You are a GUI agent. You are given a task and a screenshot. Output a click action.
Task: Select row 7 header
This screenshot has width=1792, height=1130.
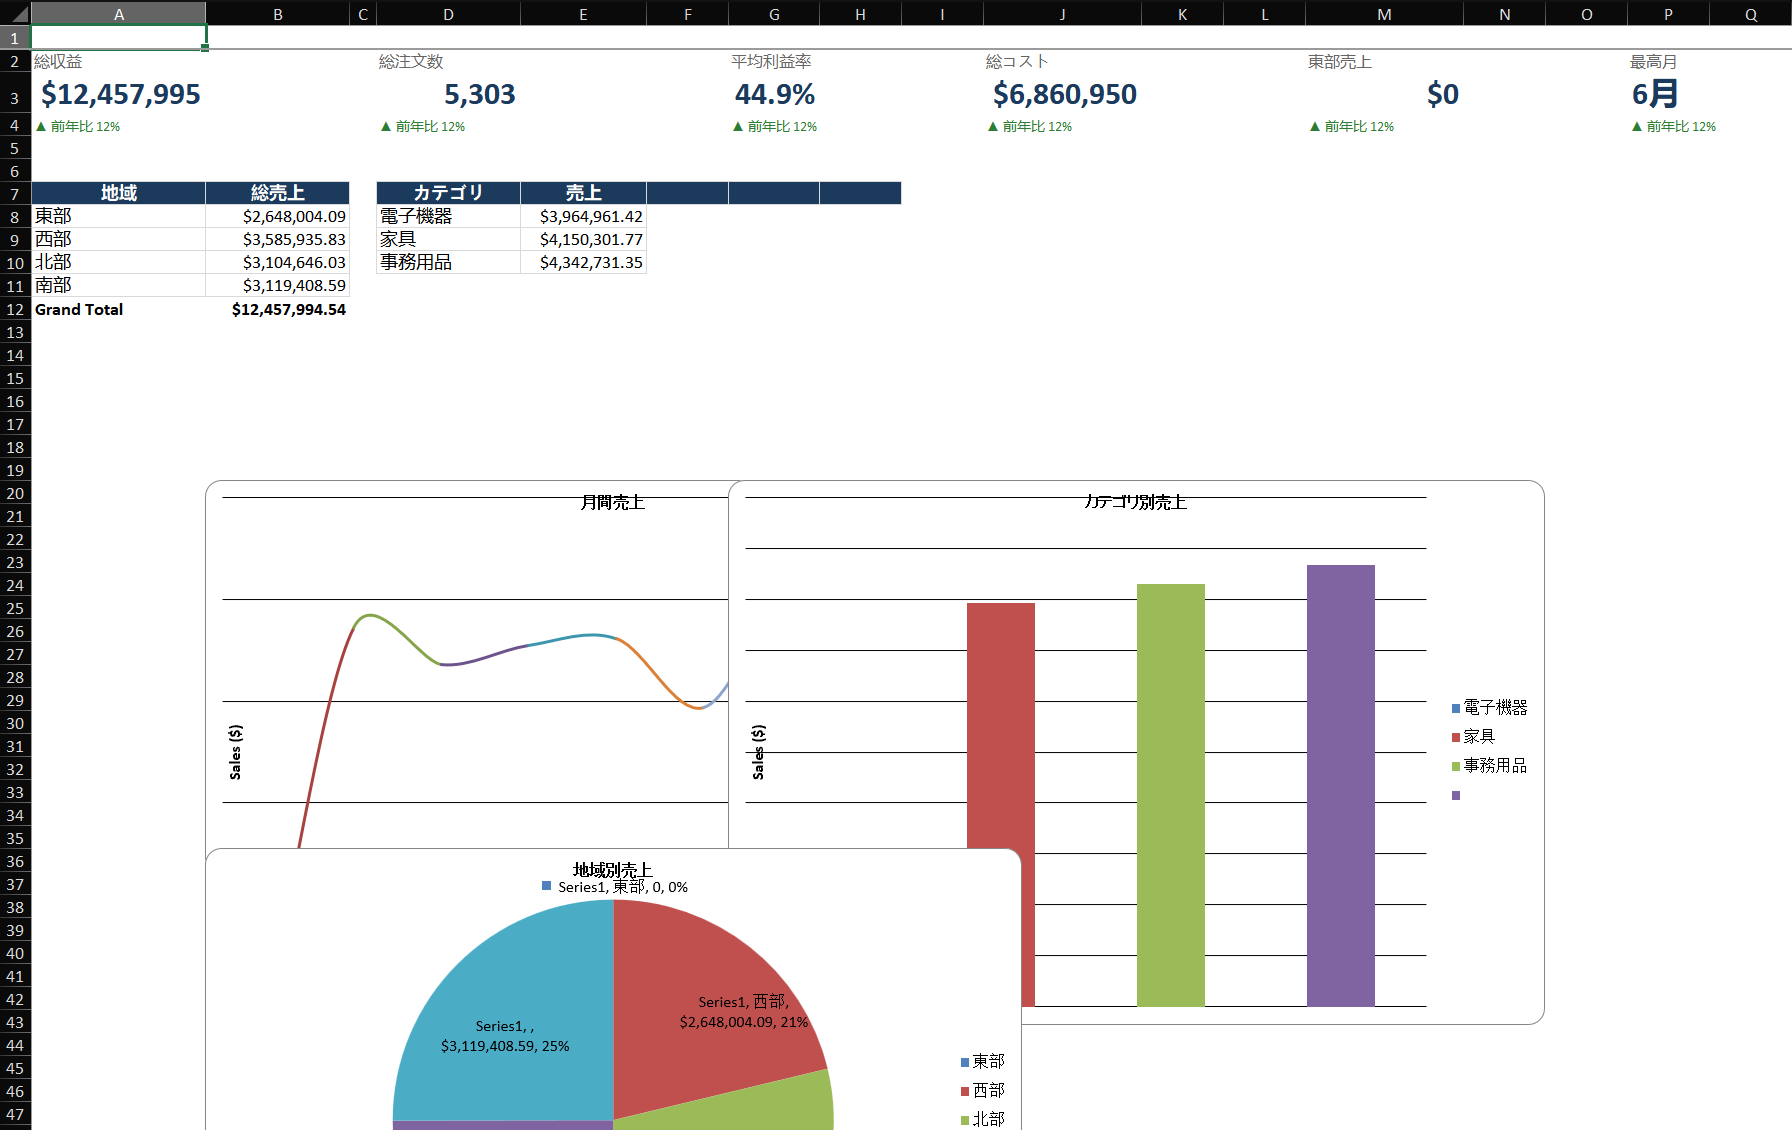(15, 194)
